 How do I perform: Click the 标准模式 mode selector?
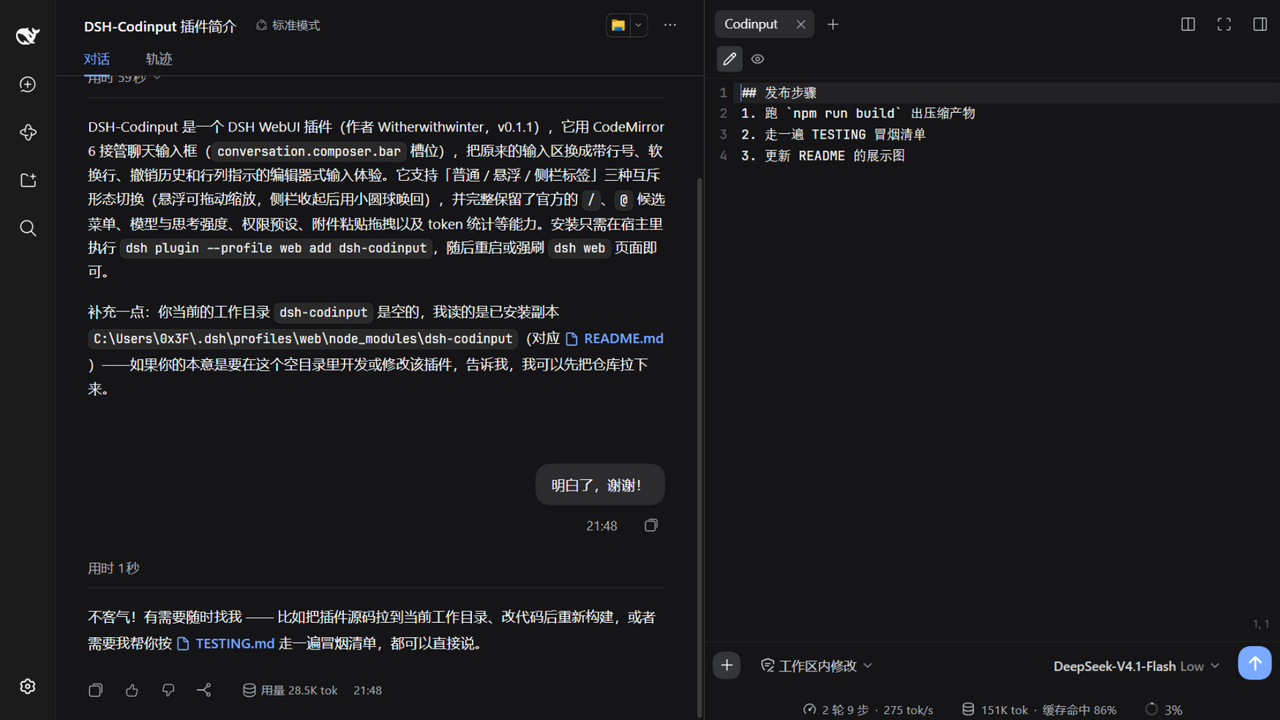[x=288, y=25]
